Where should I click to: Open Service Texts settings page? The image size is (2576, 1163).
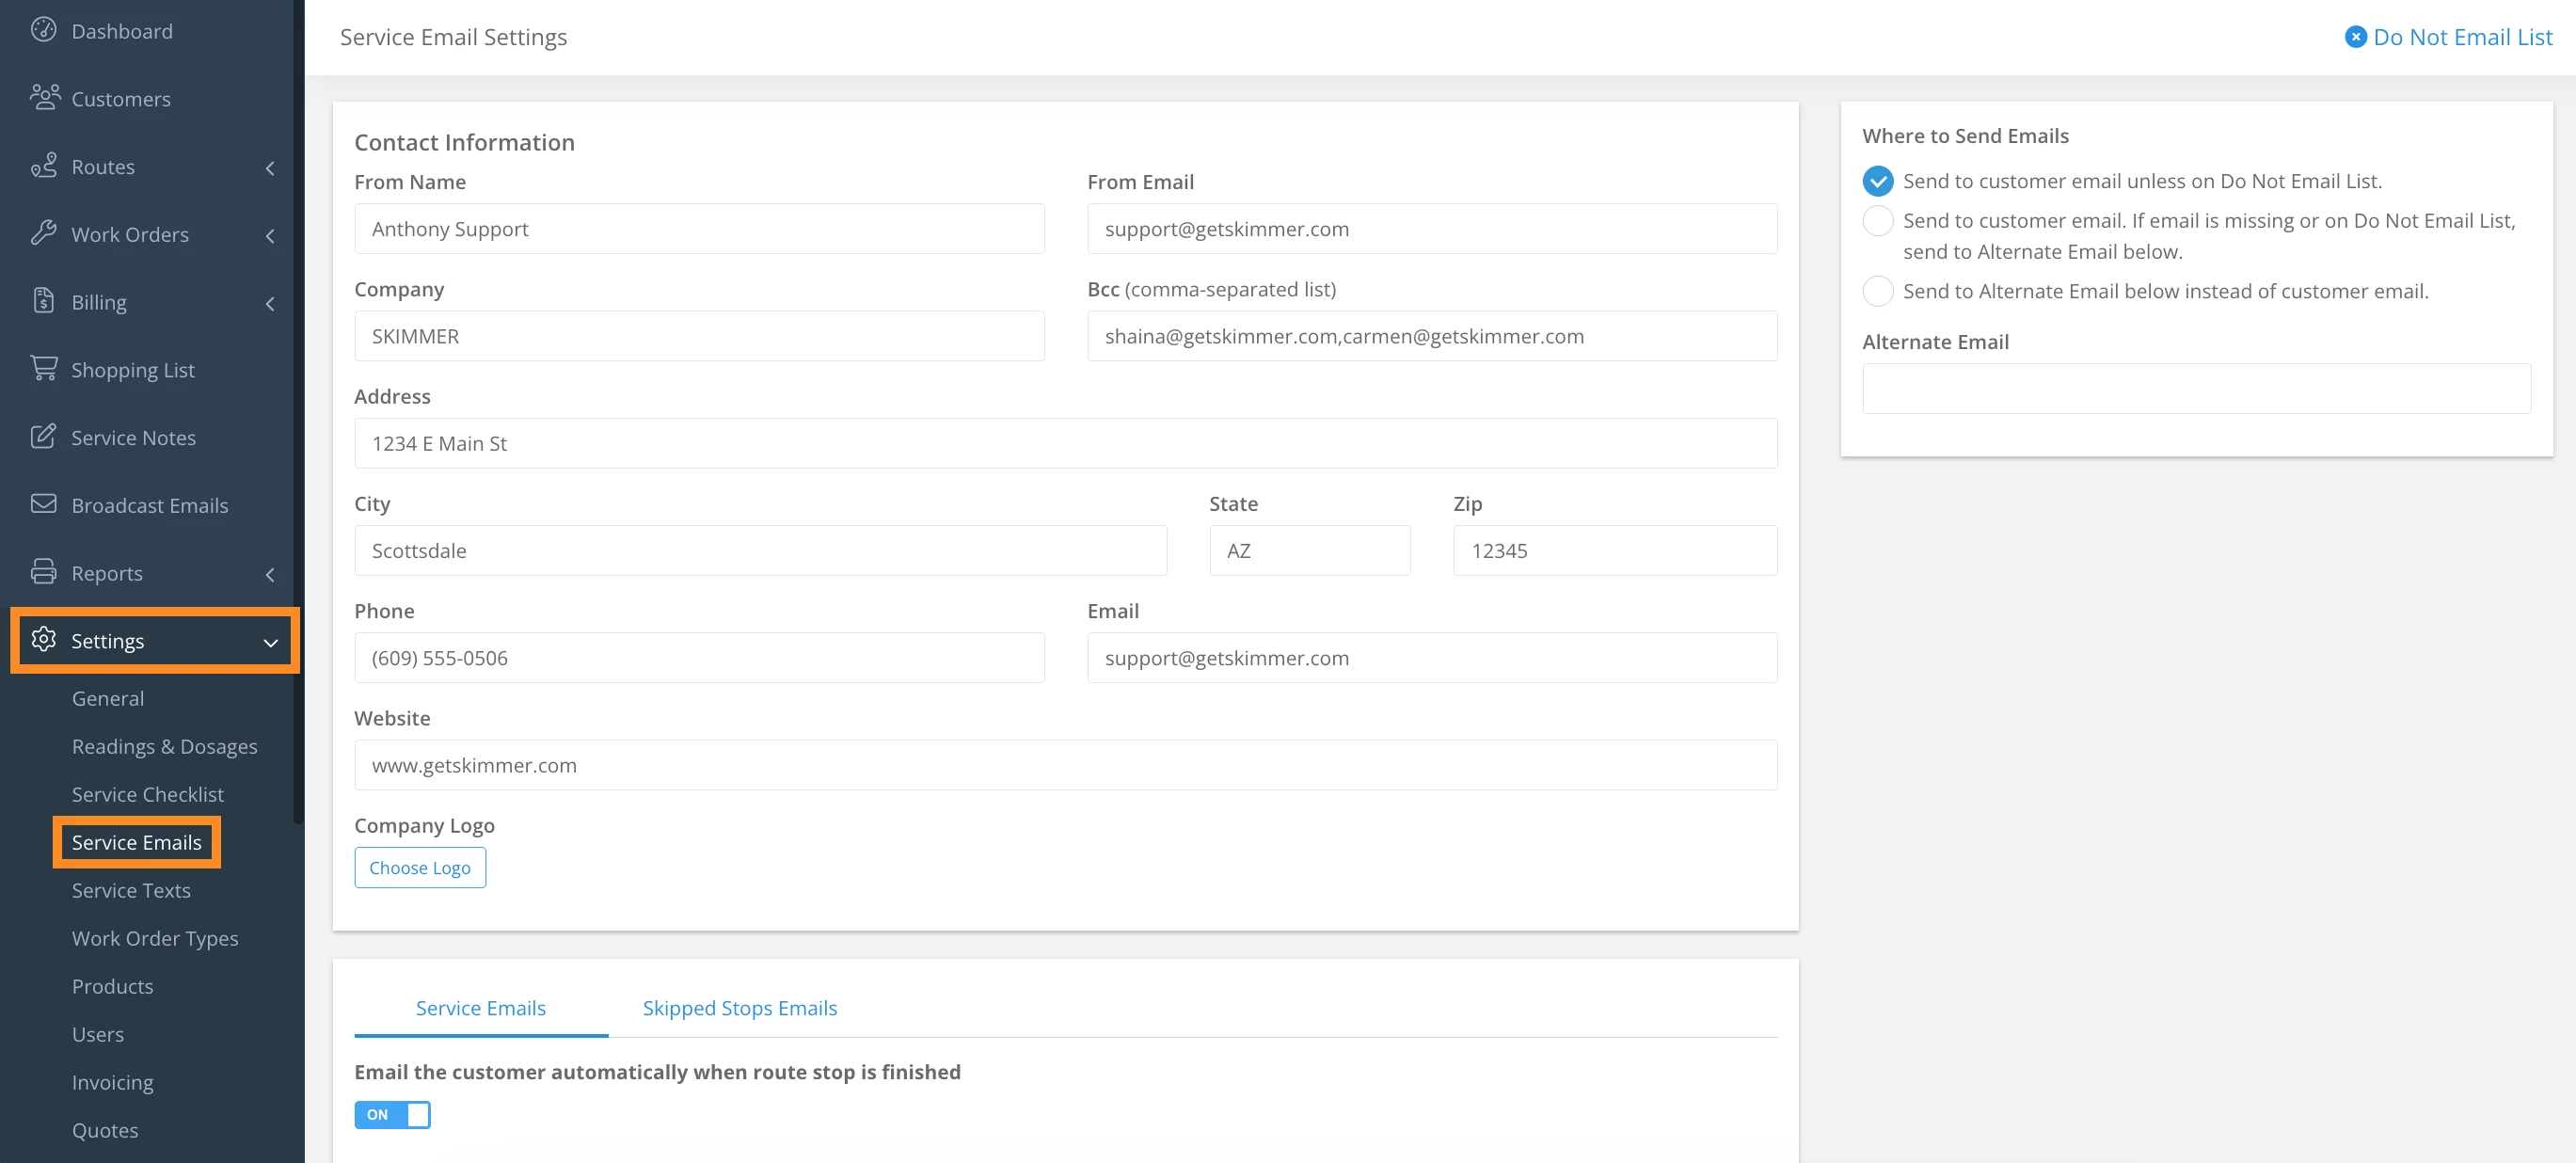coord(131,890)
